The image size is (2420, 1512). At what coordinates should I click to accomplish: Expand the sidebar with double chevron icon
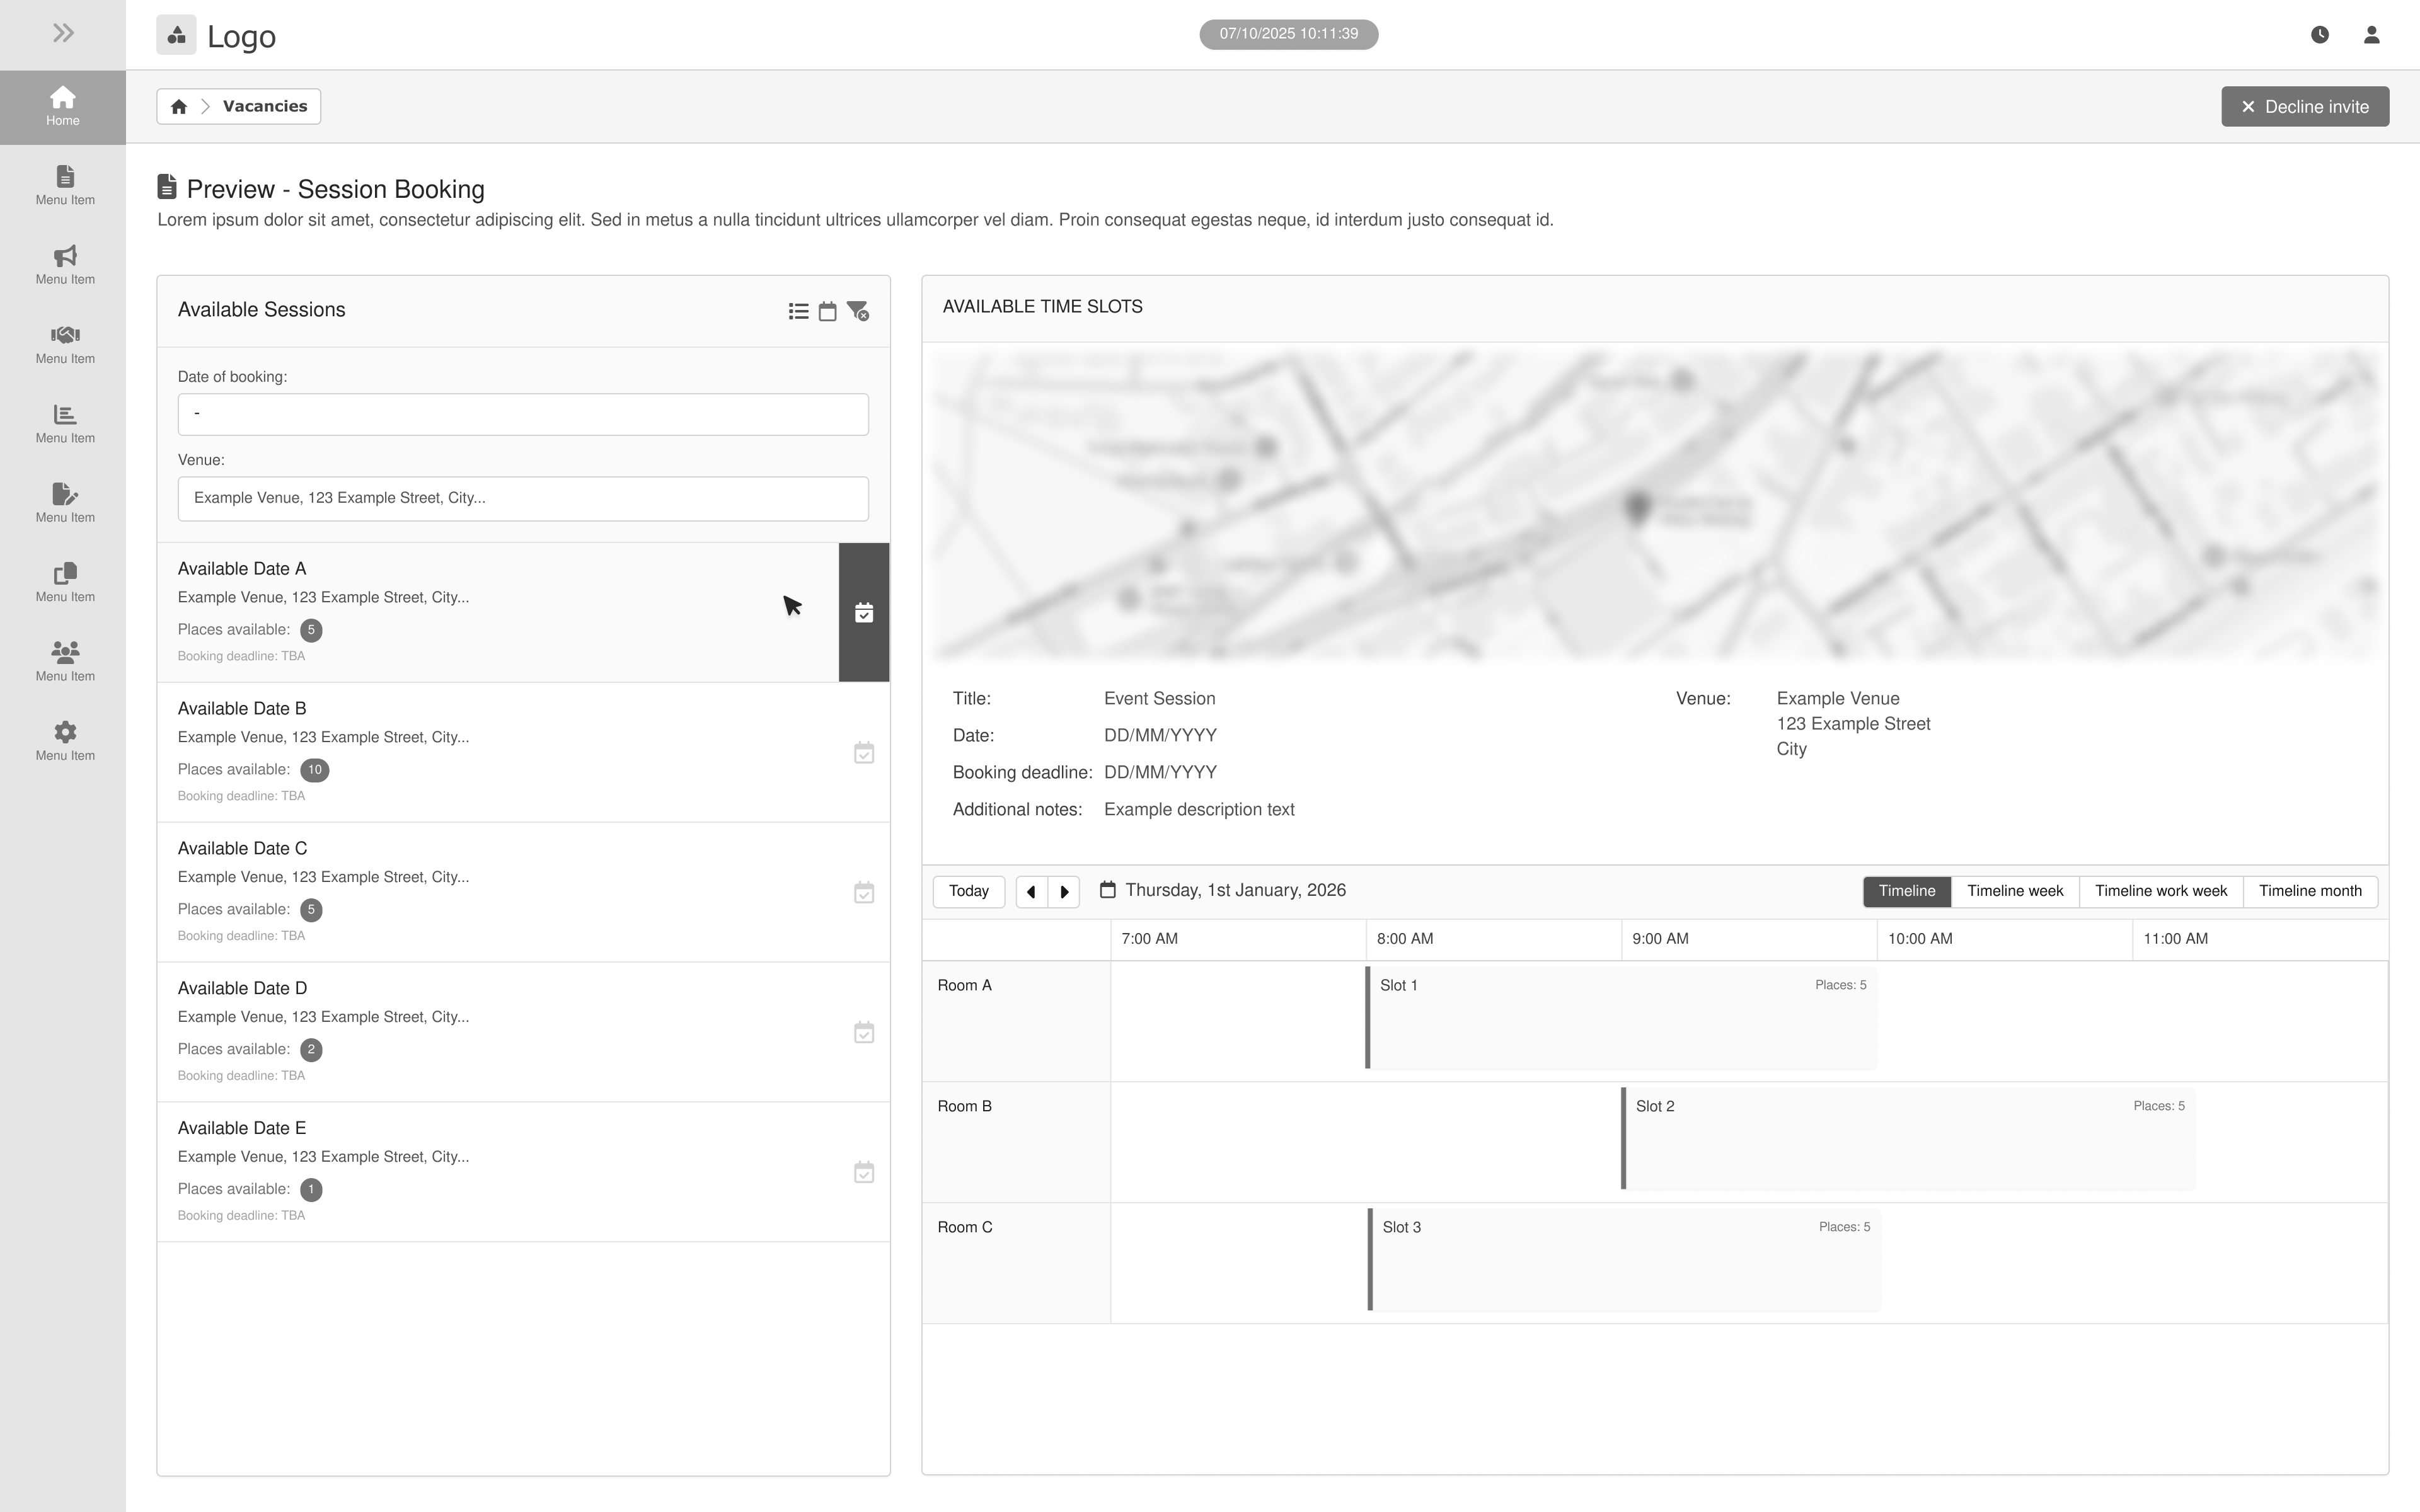[63, 33]
